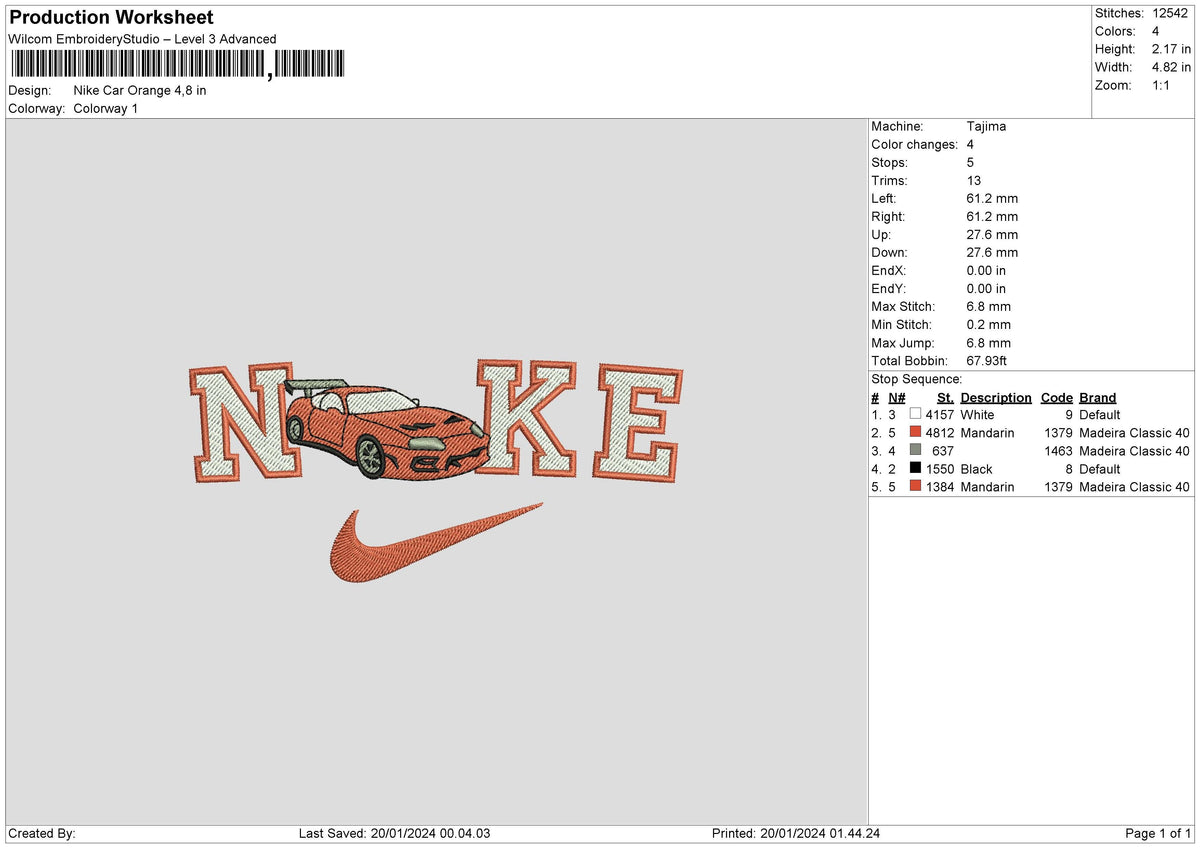Click the code '1463' in row 3
The image size is (1200, 848).
click(1057, 450)
